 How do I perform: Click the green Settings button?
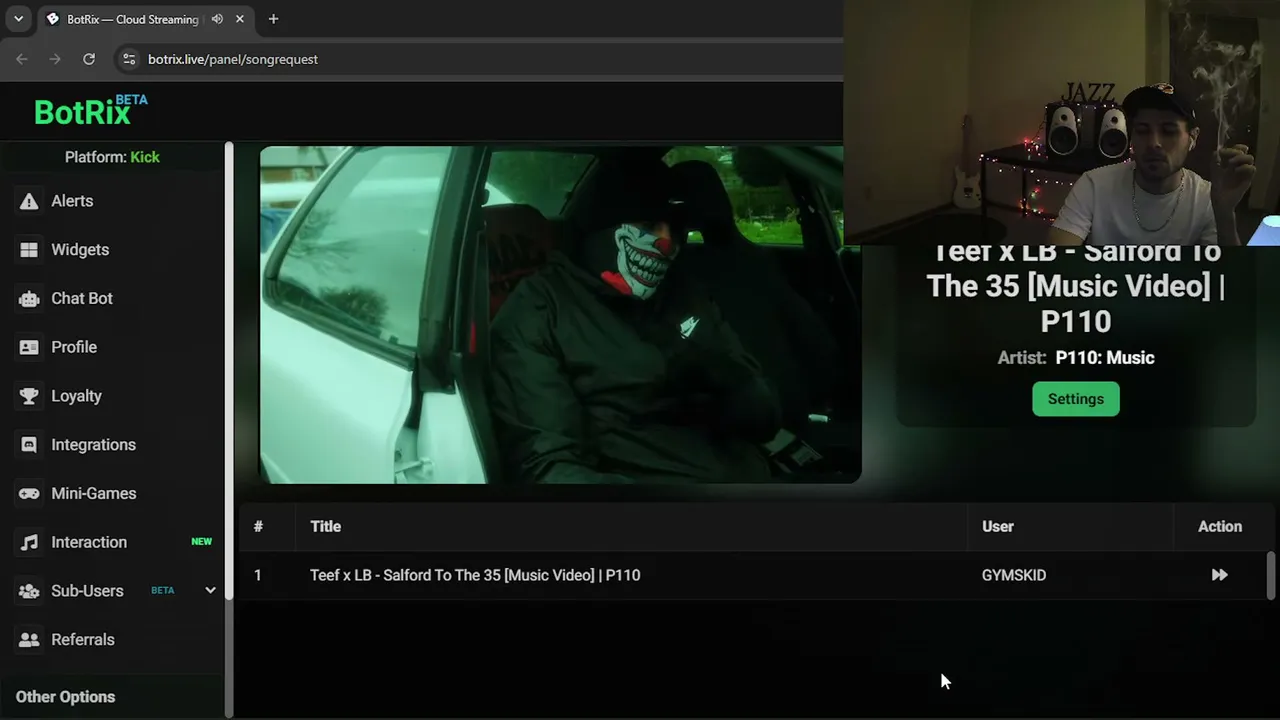pos(1076,399)
